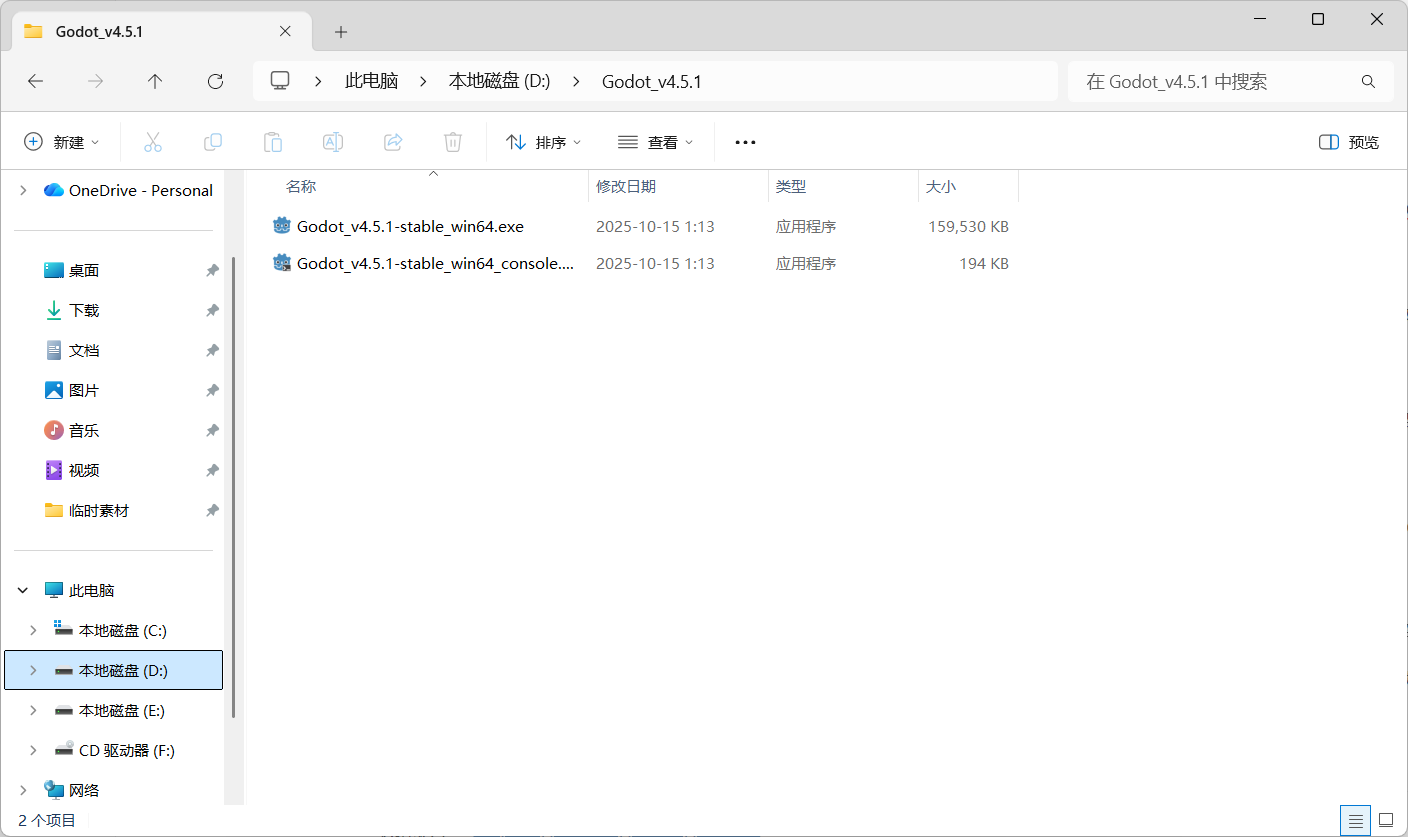Unpin 文档 via its pin icon
Image resolution: width=1408 pixels, height=837 pixels.
(212, 350)
